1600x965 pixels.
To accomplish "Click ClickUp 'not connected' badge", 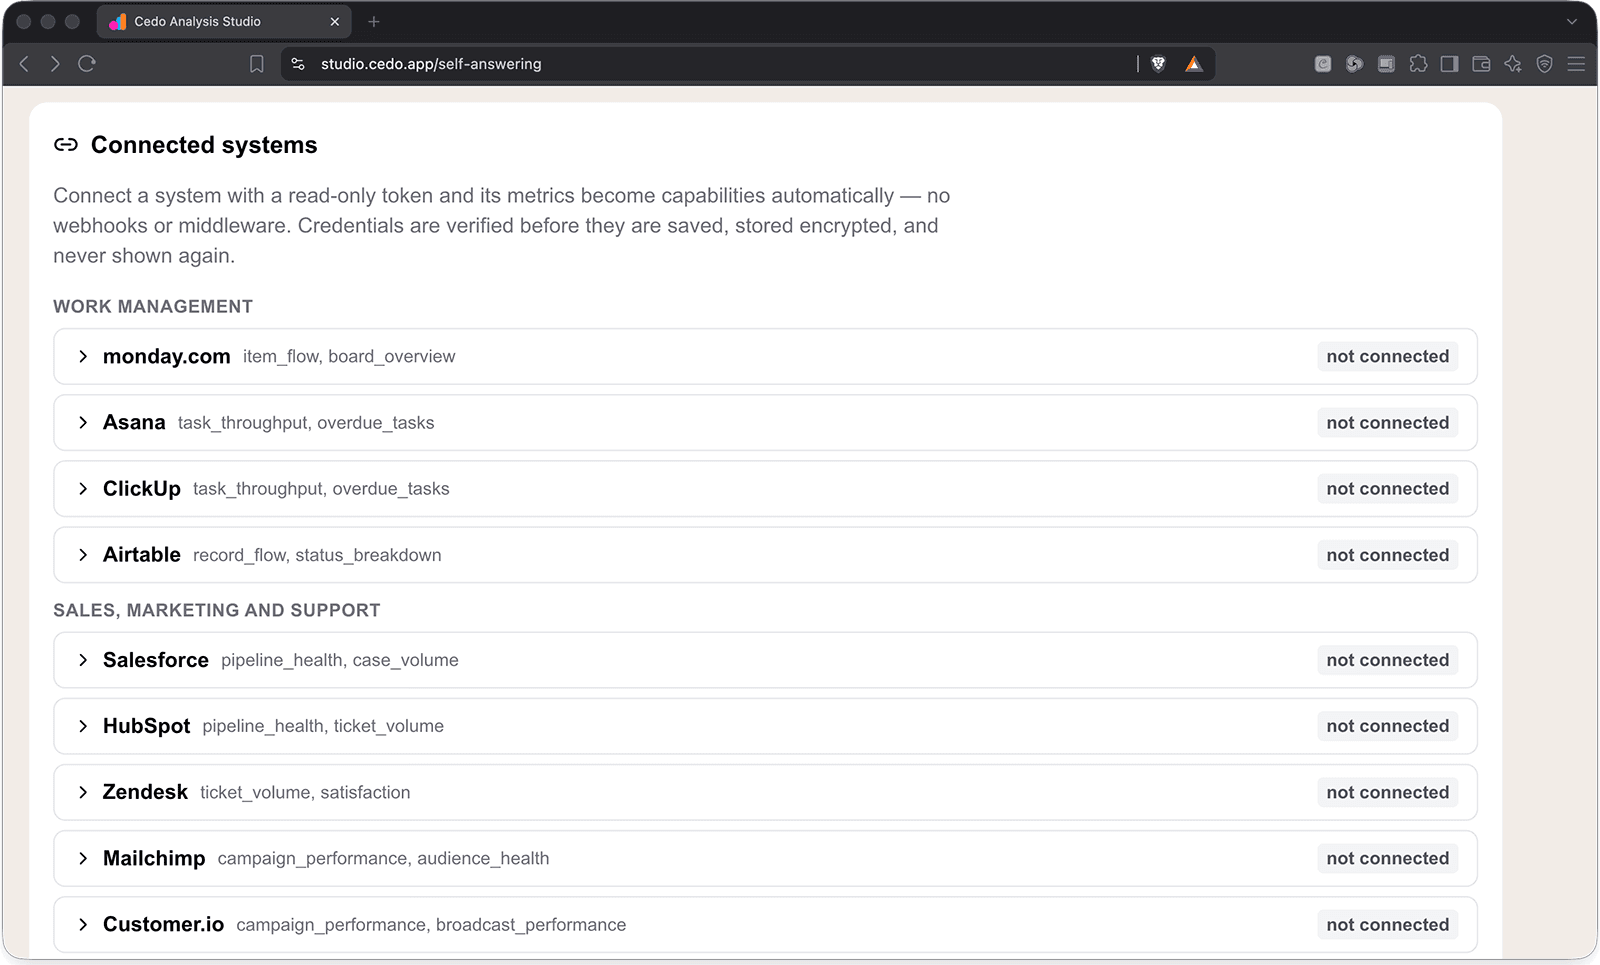I will coord(1387,489).
